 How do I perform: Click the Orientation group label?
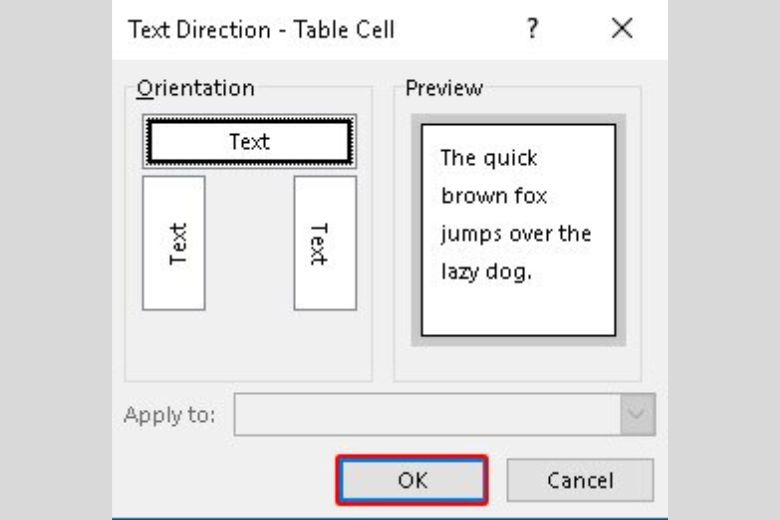tap(195, 89)
